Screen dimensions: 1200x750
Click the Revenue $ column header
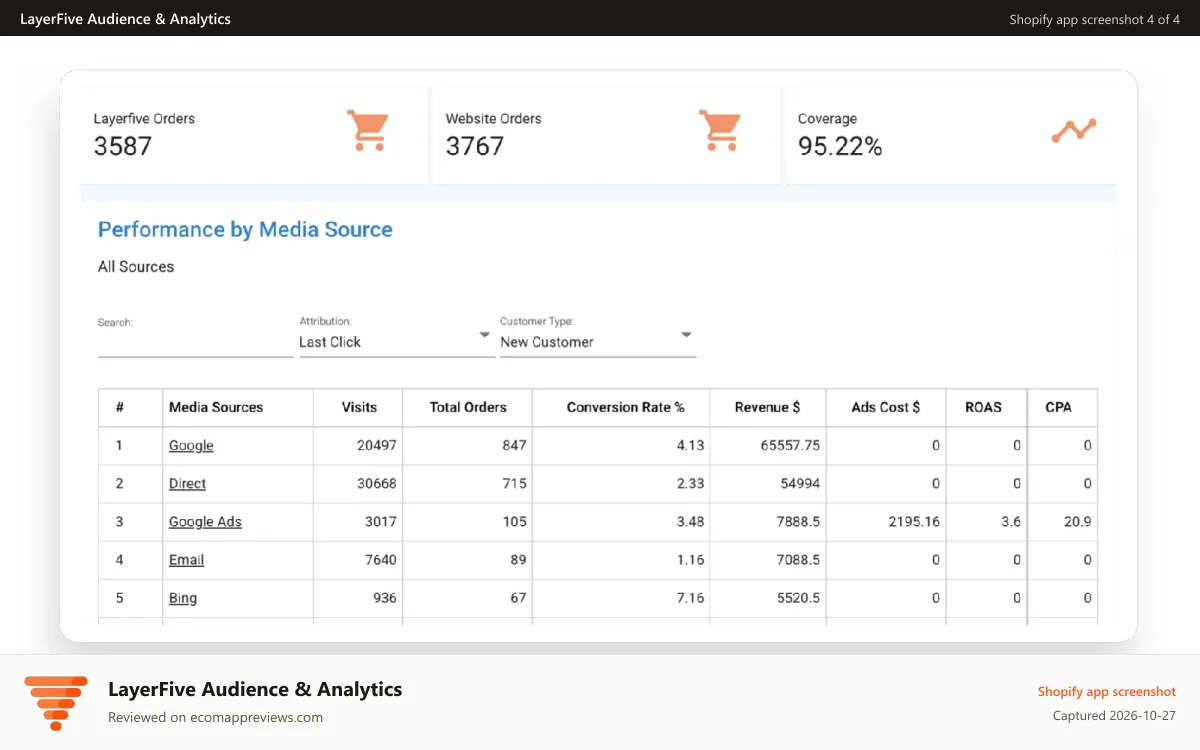pyautogui.click(x=768, y=408)
